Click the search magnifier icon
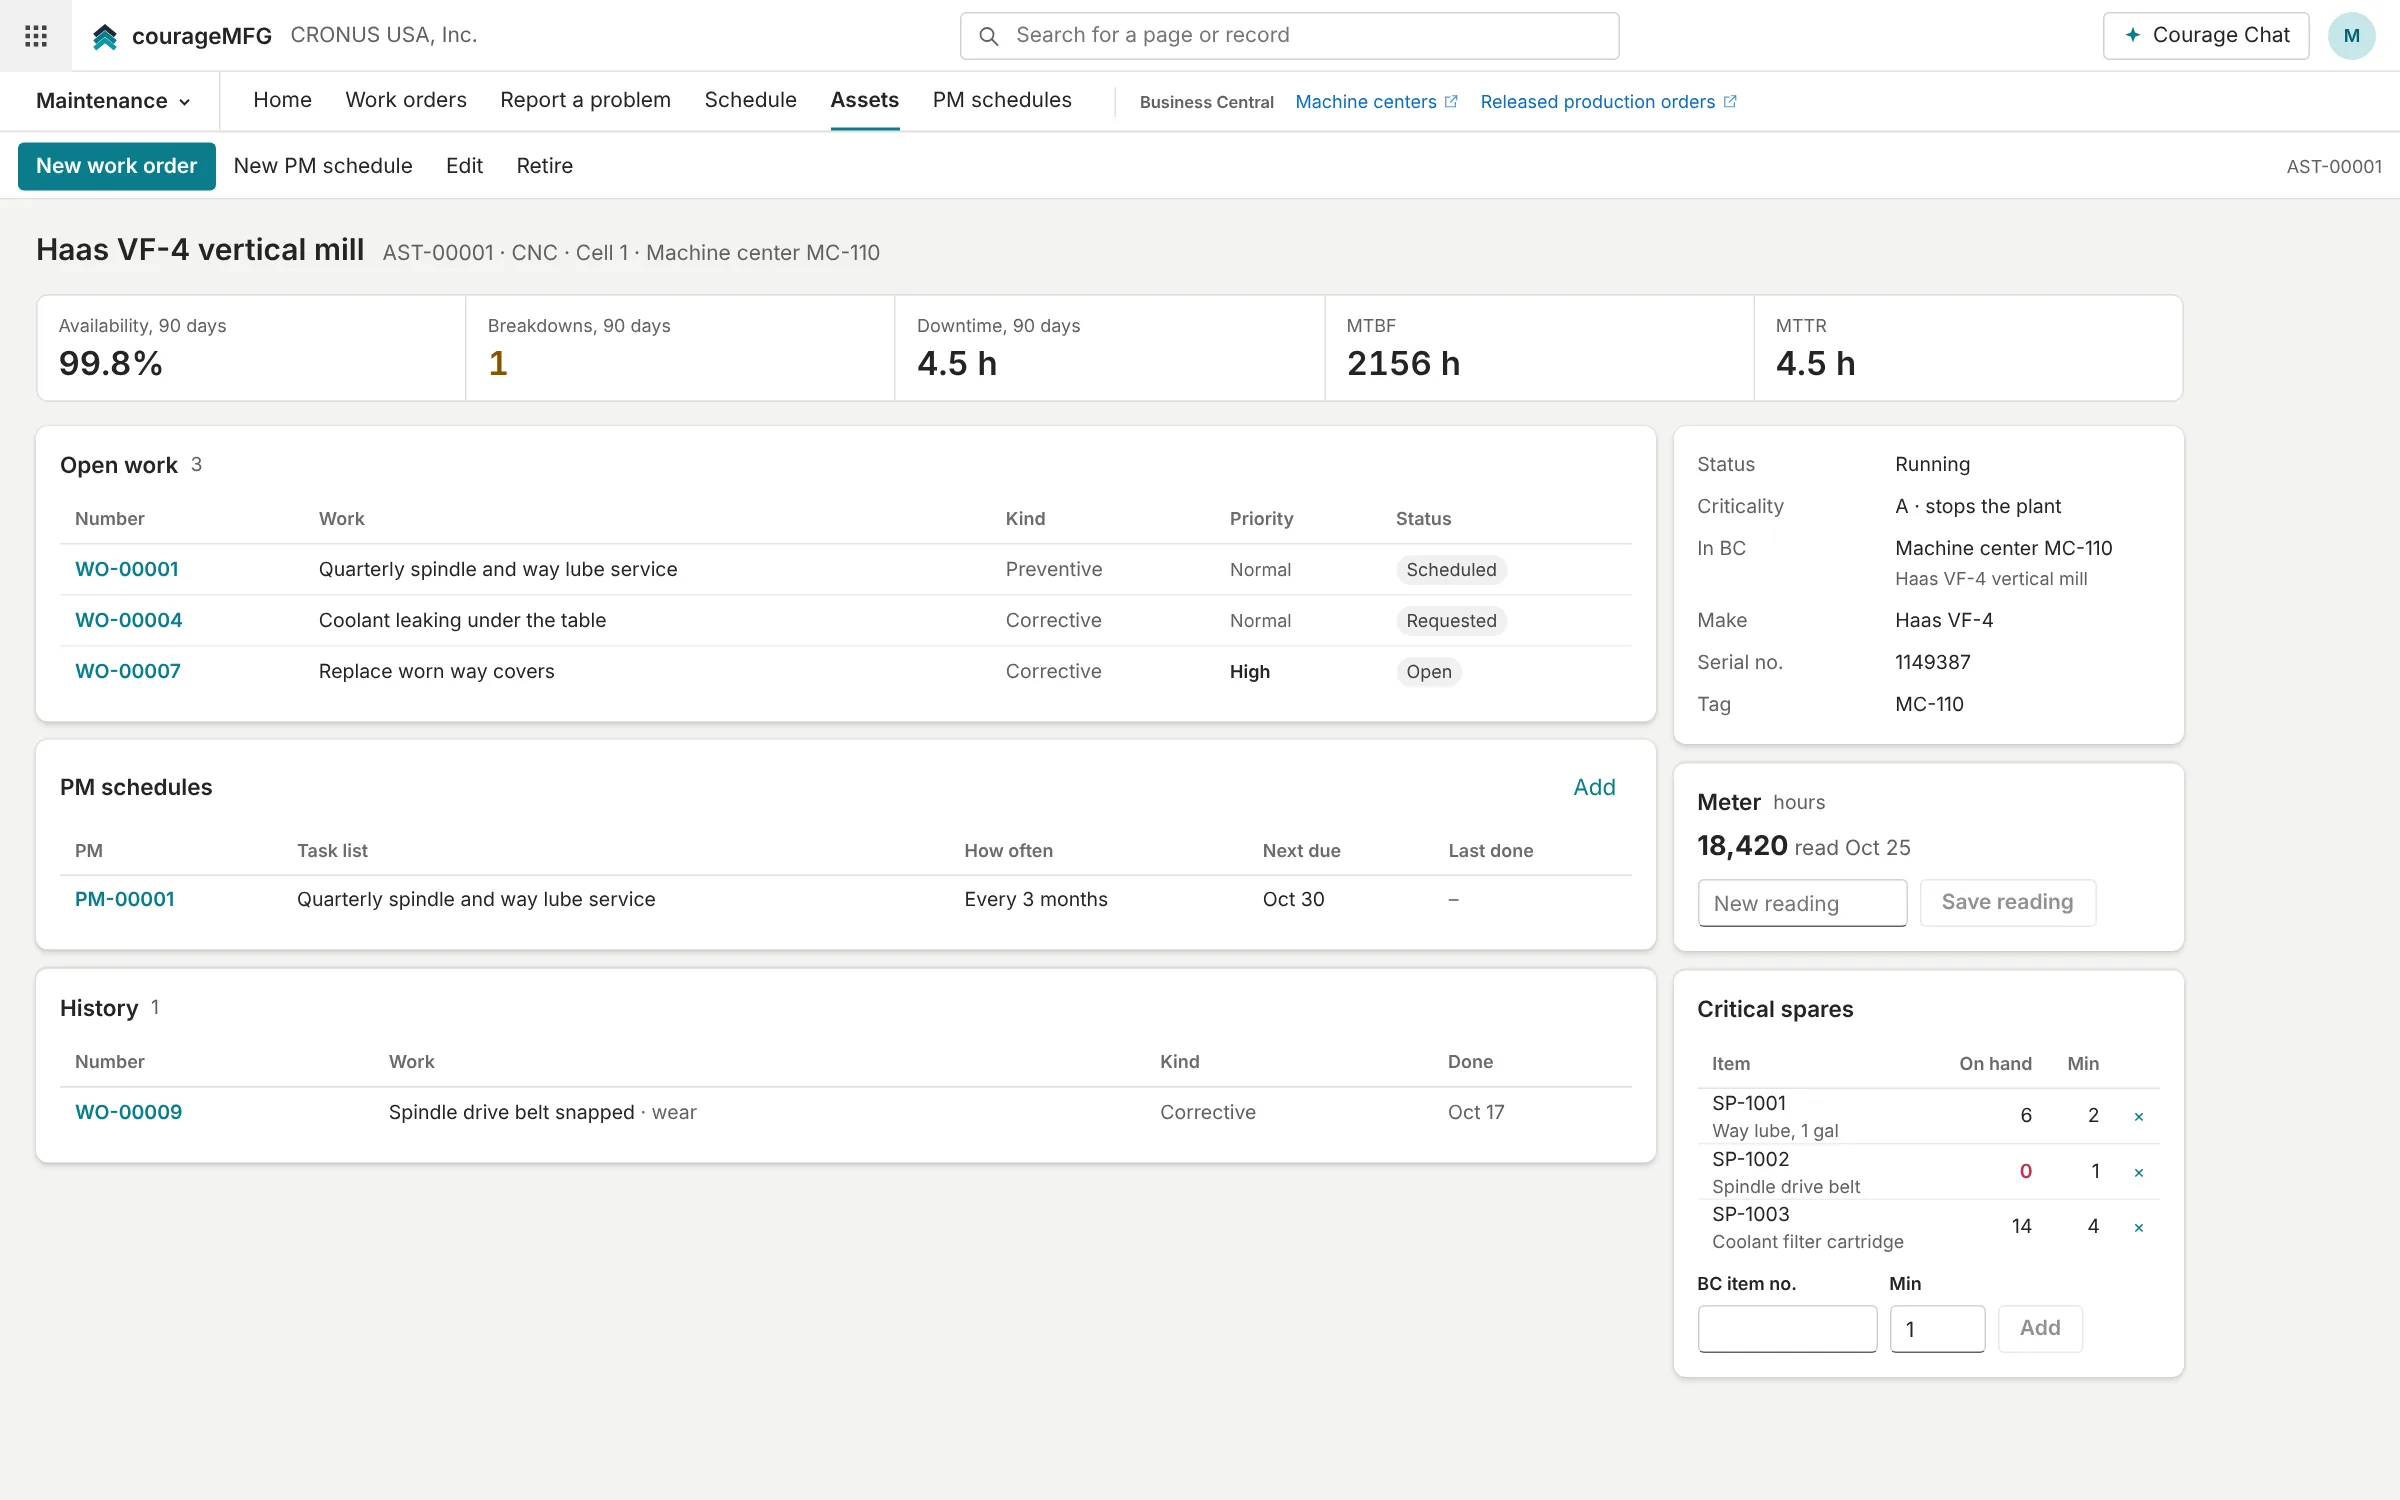The image size is (2400, 1500). [x=988, y=36]
